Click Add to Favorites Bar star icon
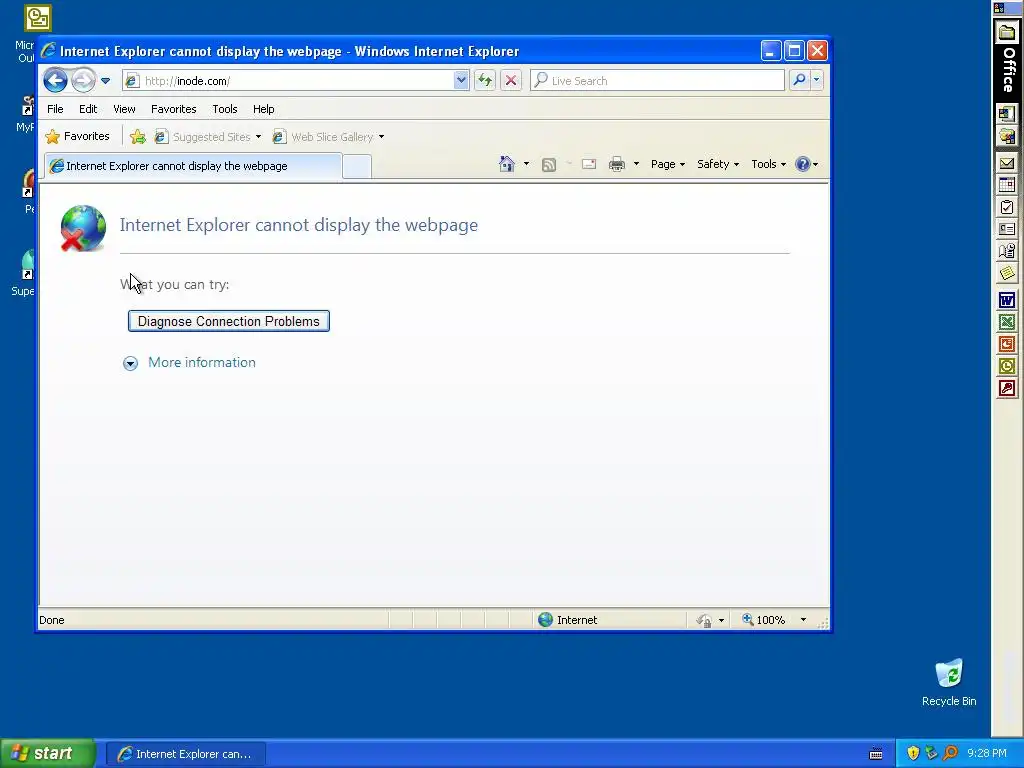 138,136
